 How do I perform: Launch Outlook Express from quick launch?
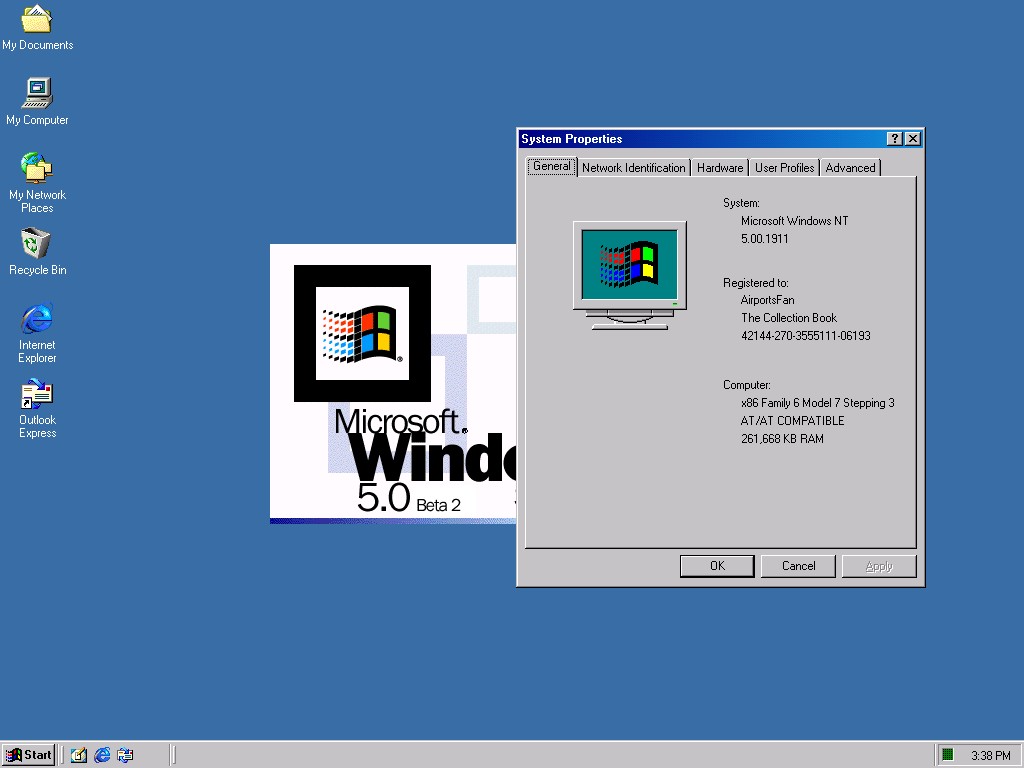(x=125, y=756)
